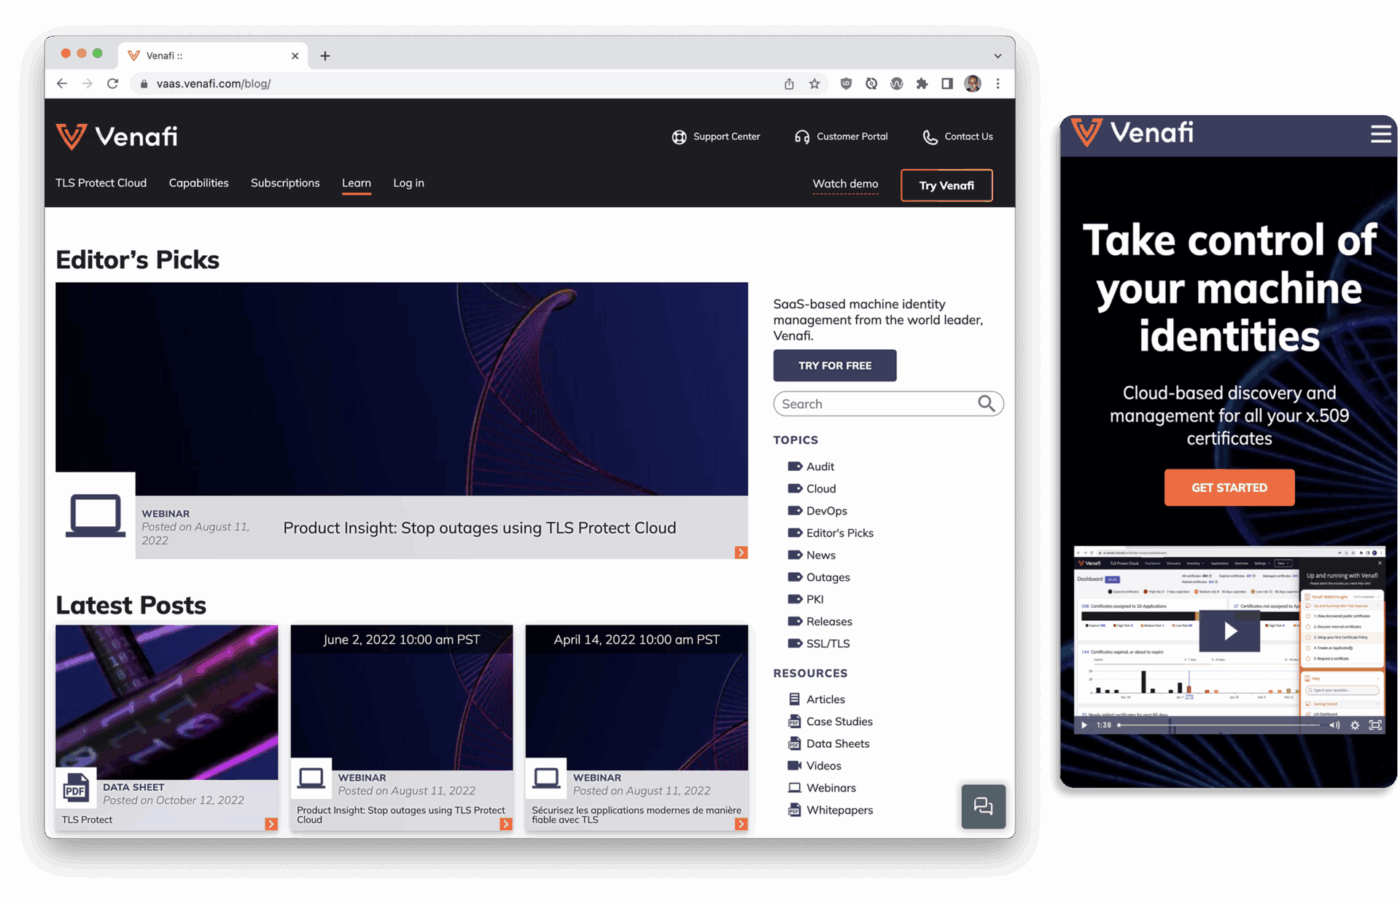Select the Venafi browser tab
1400x903 pixels.
[x=212, y=56]
